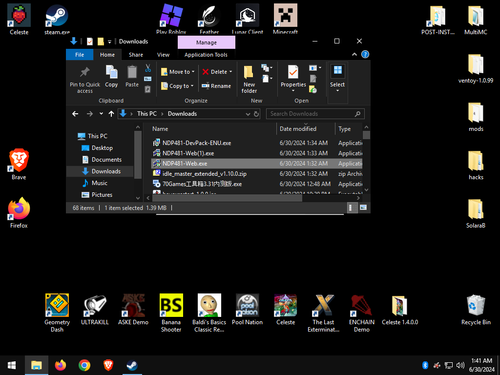
Task: Go back with the left arrow
Action: [x=75, y=114]
